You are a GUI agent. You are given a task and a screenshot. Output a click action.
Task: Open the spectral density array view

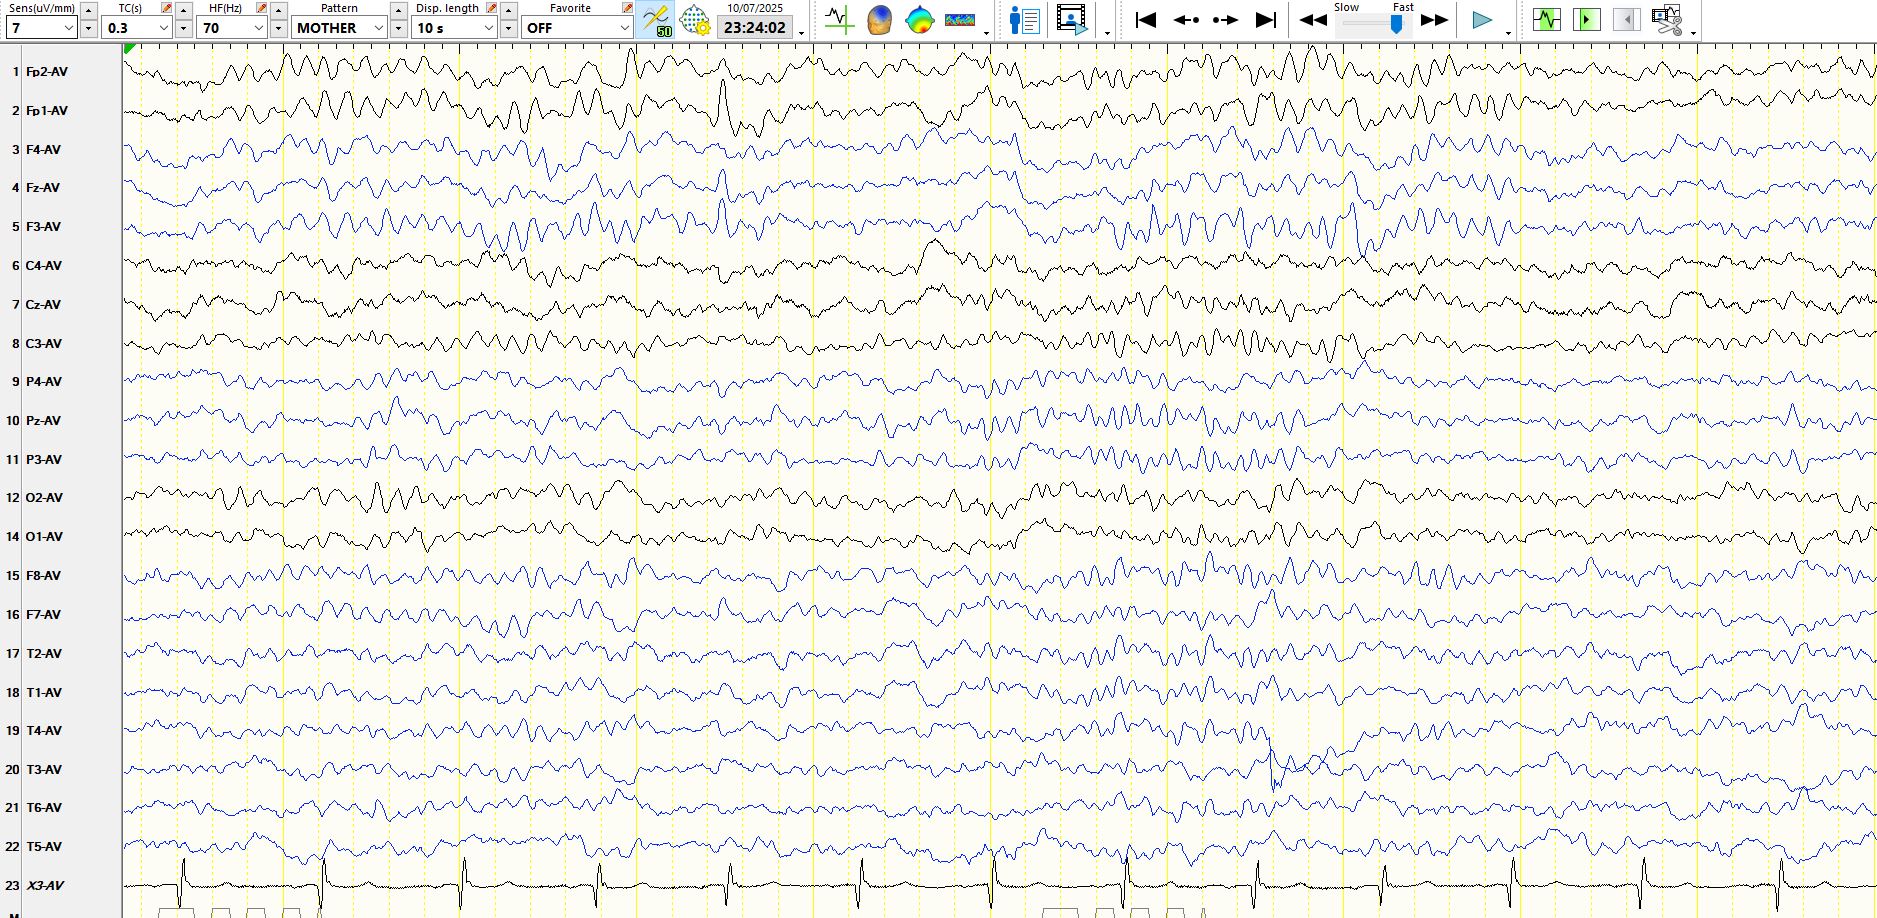click(x=959, y=19)
